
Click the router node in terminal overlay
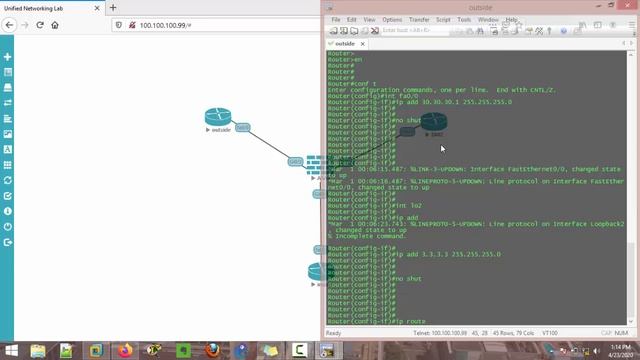click(x=434, y=122)
